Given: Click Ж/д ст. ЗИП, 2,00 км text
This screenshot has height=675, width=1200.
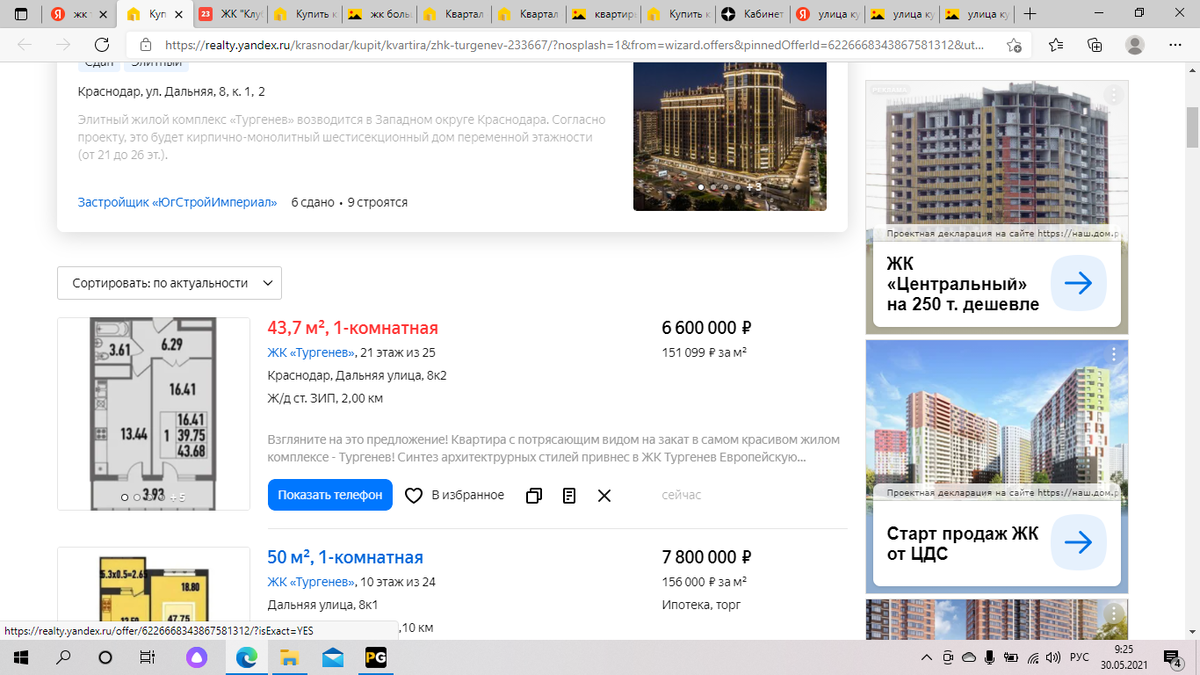Looking at the screenshot, I should (x=325, y=398).
